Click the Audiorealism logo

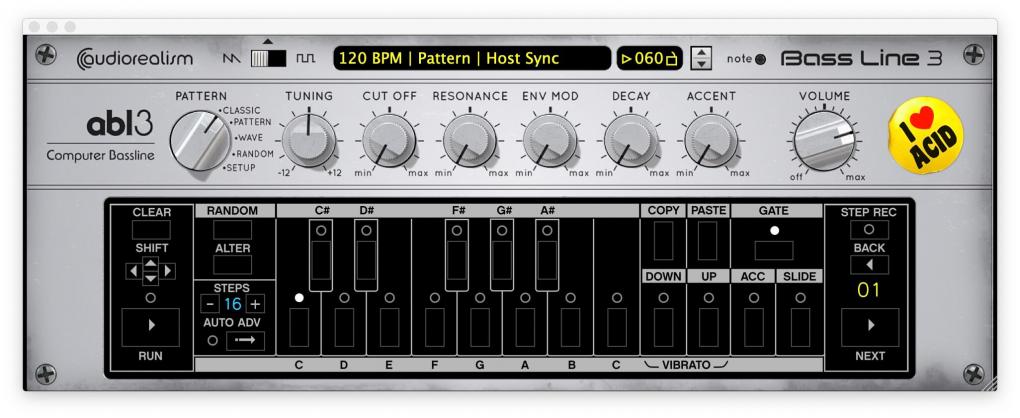tap(135, 59)
